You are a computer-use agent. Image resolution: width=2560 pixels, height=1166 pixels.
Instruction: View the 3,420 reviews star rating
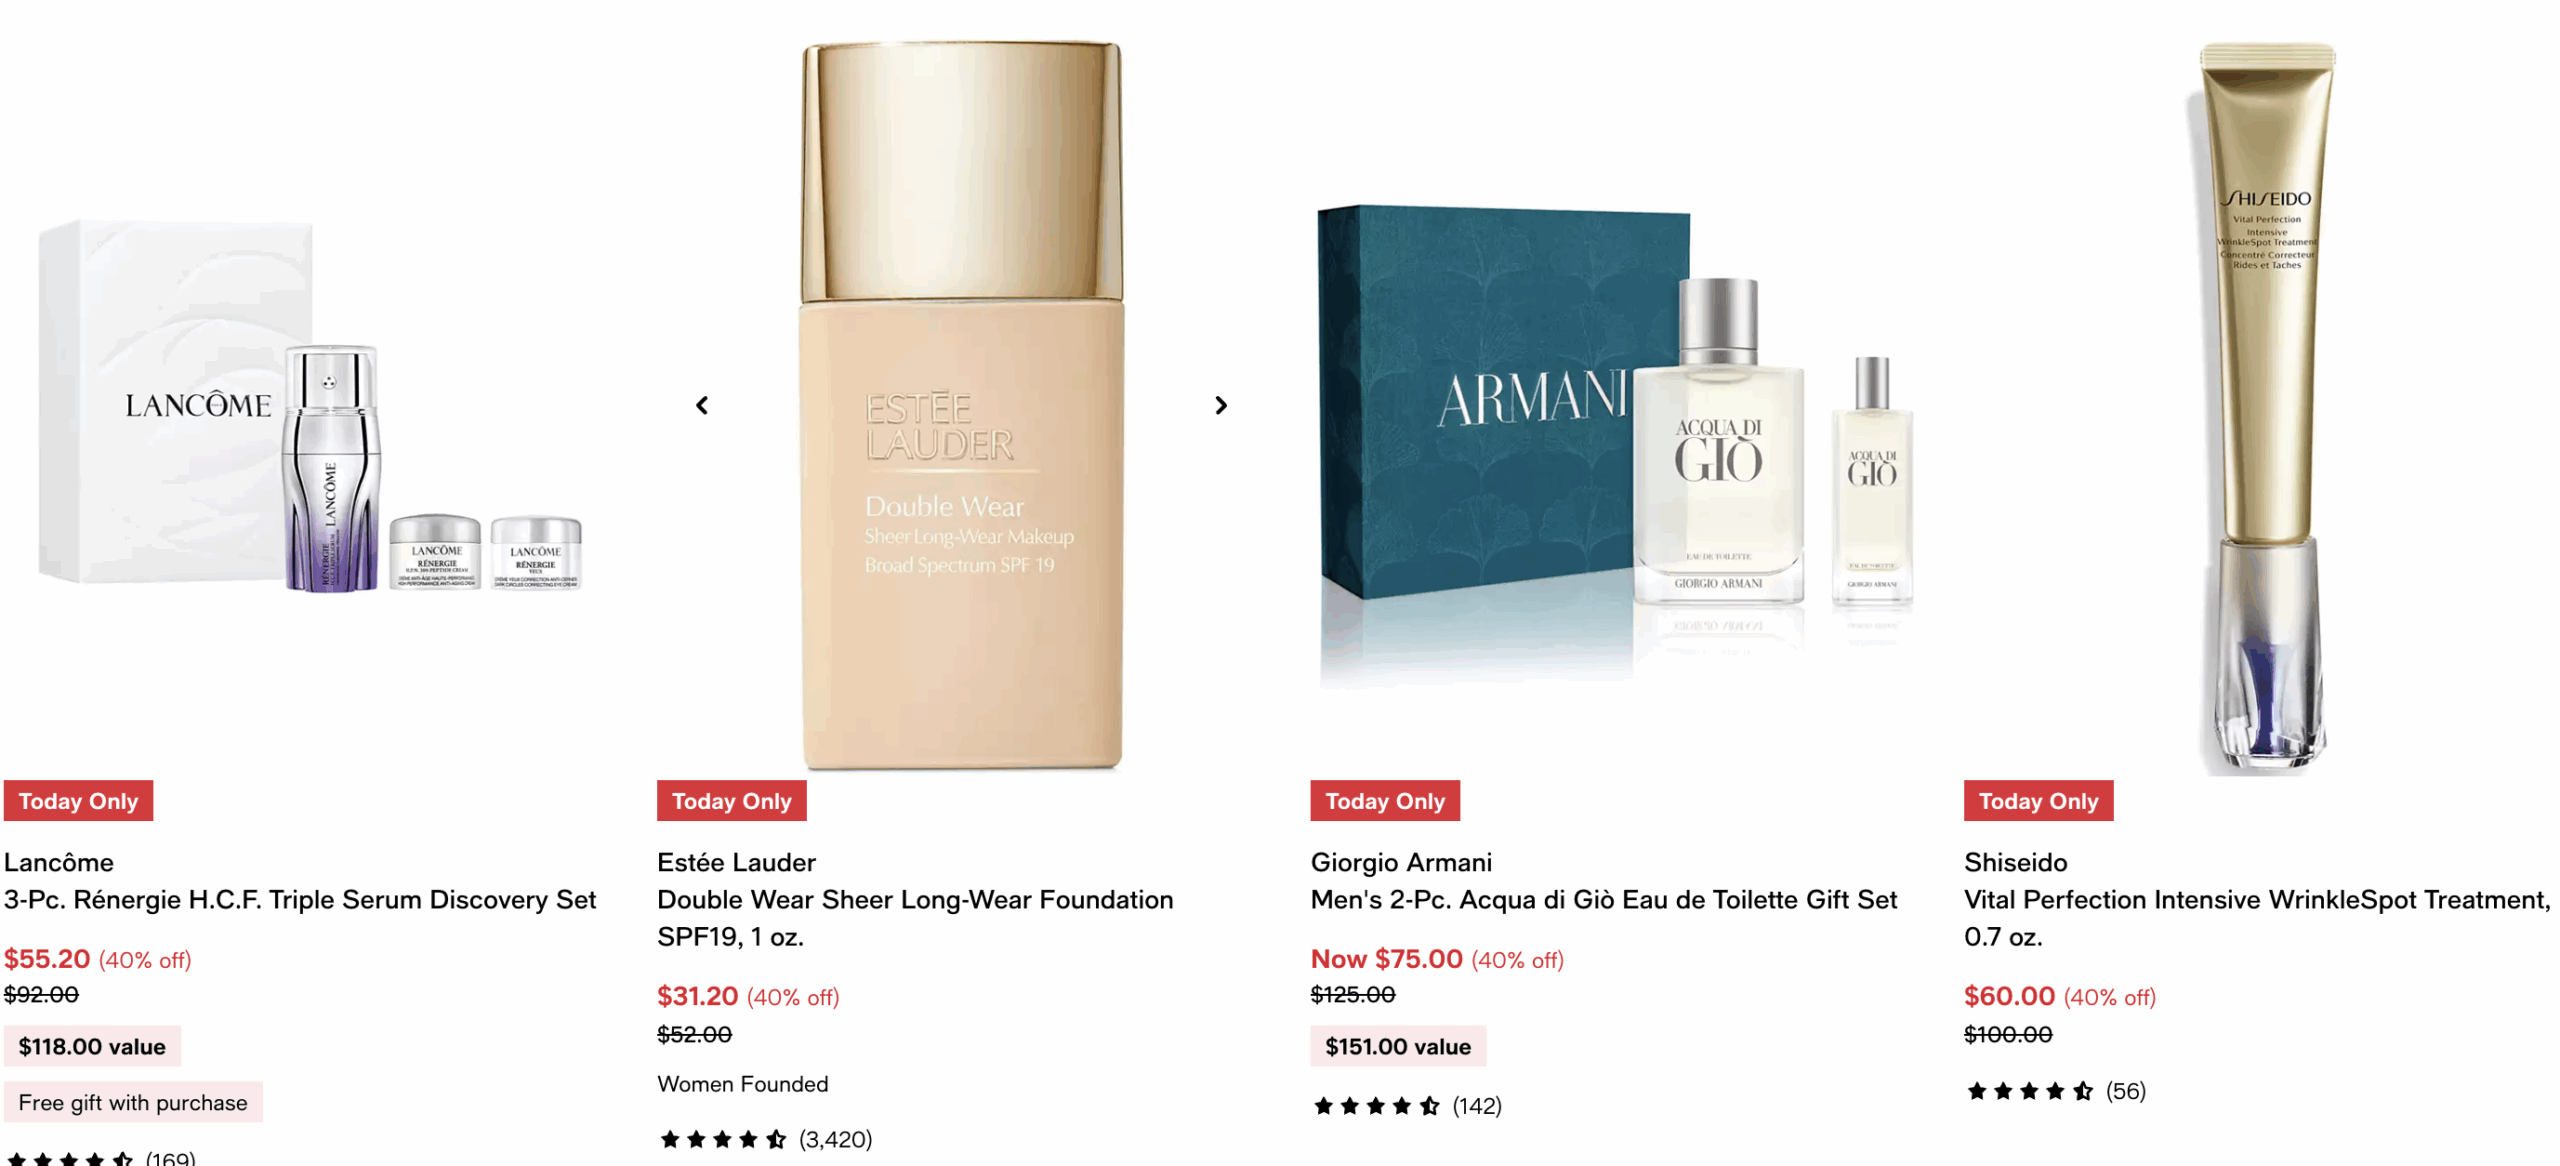point(765,1139)
